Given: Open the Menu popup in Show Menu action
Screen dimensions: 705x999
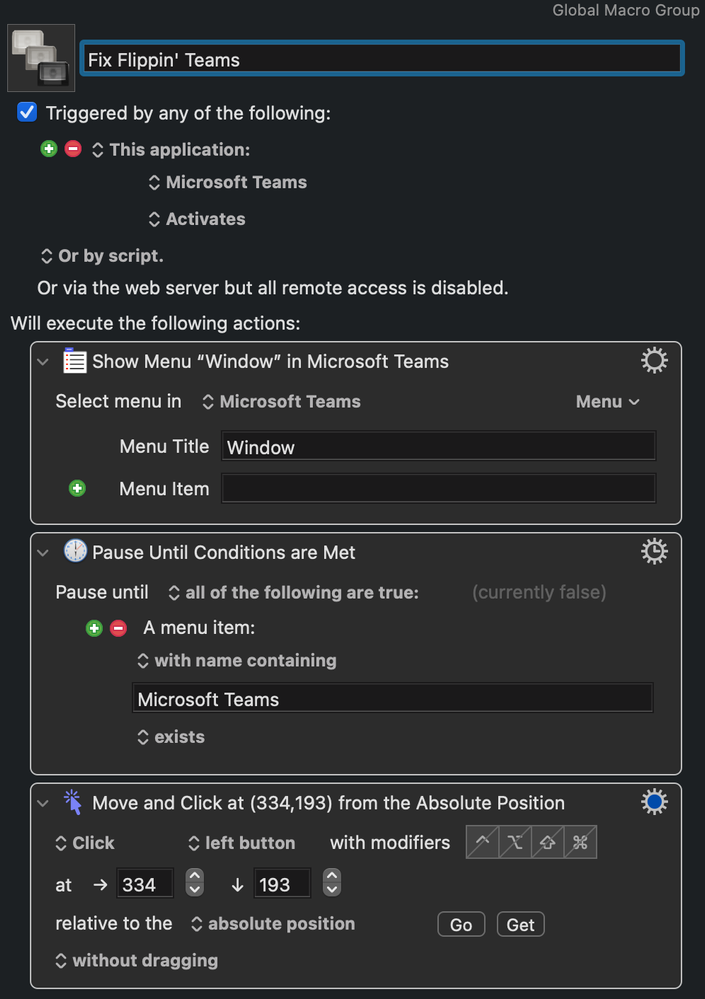Looking at the screenshot, I should (608, 402).
